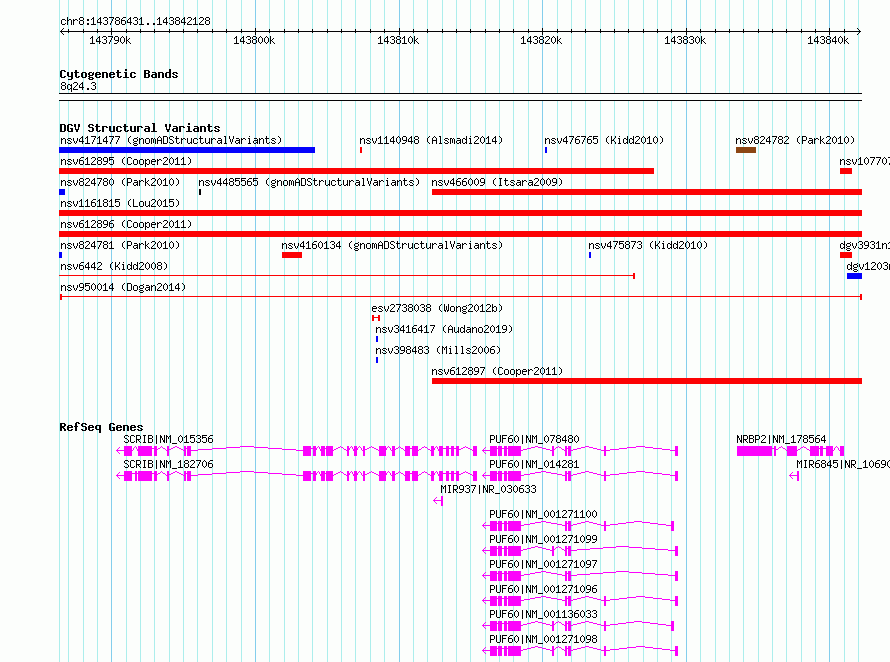
Task: Open PUF60|NM_001271096 transcript label
Action: (543, 589)
